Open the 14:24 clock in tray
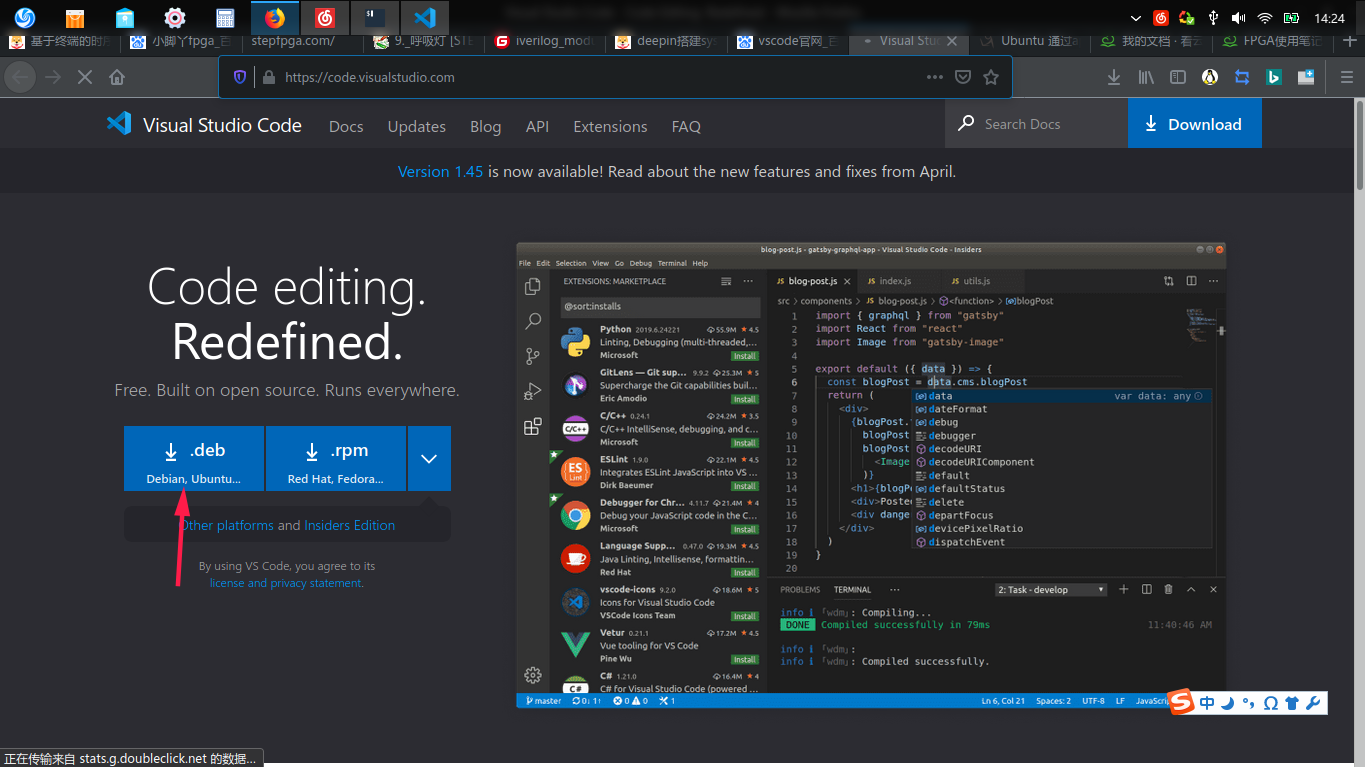Image resolution: width=1365 pixels, height=767 pixels. 1329,18
